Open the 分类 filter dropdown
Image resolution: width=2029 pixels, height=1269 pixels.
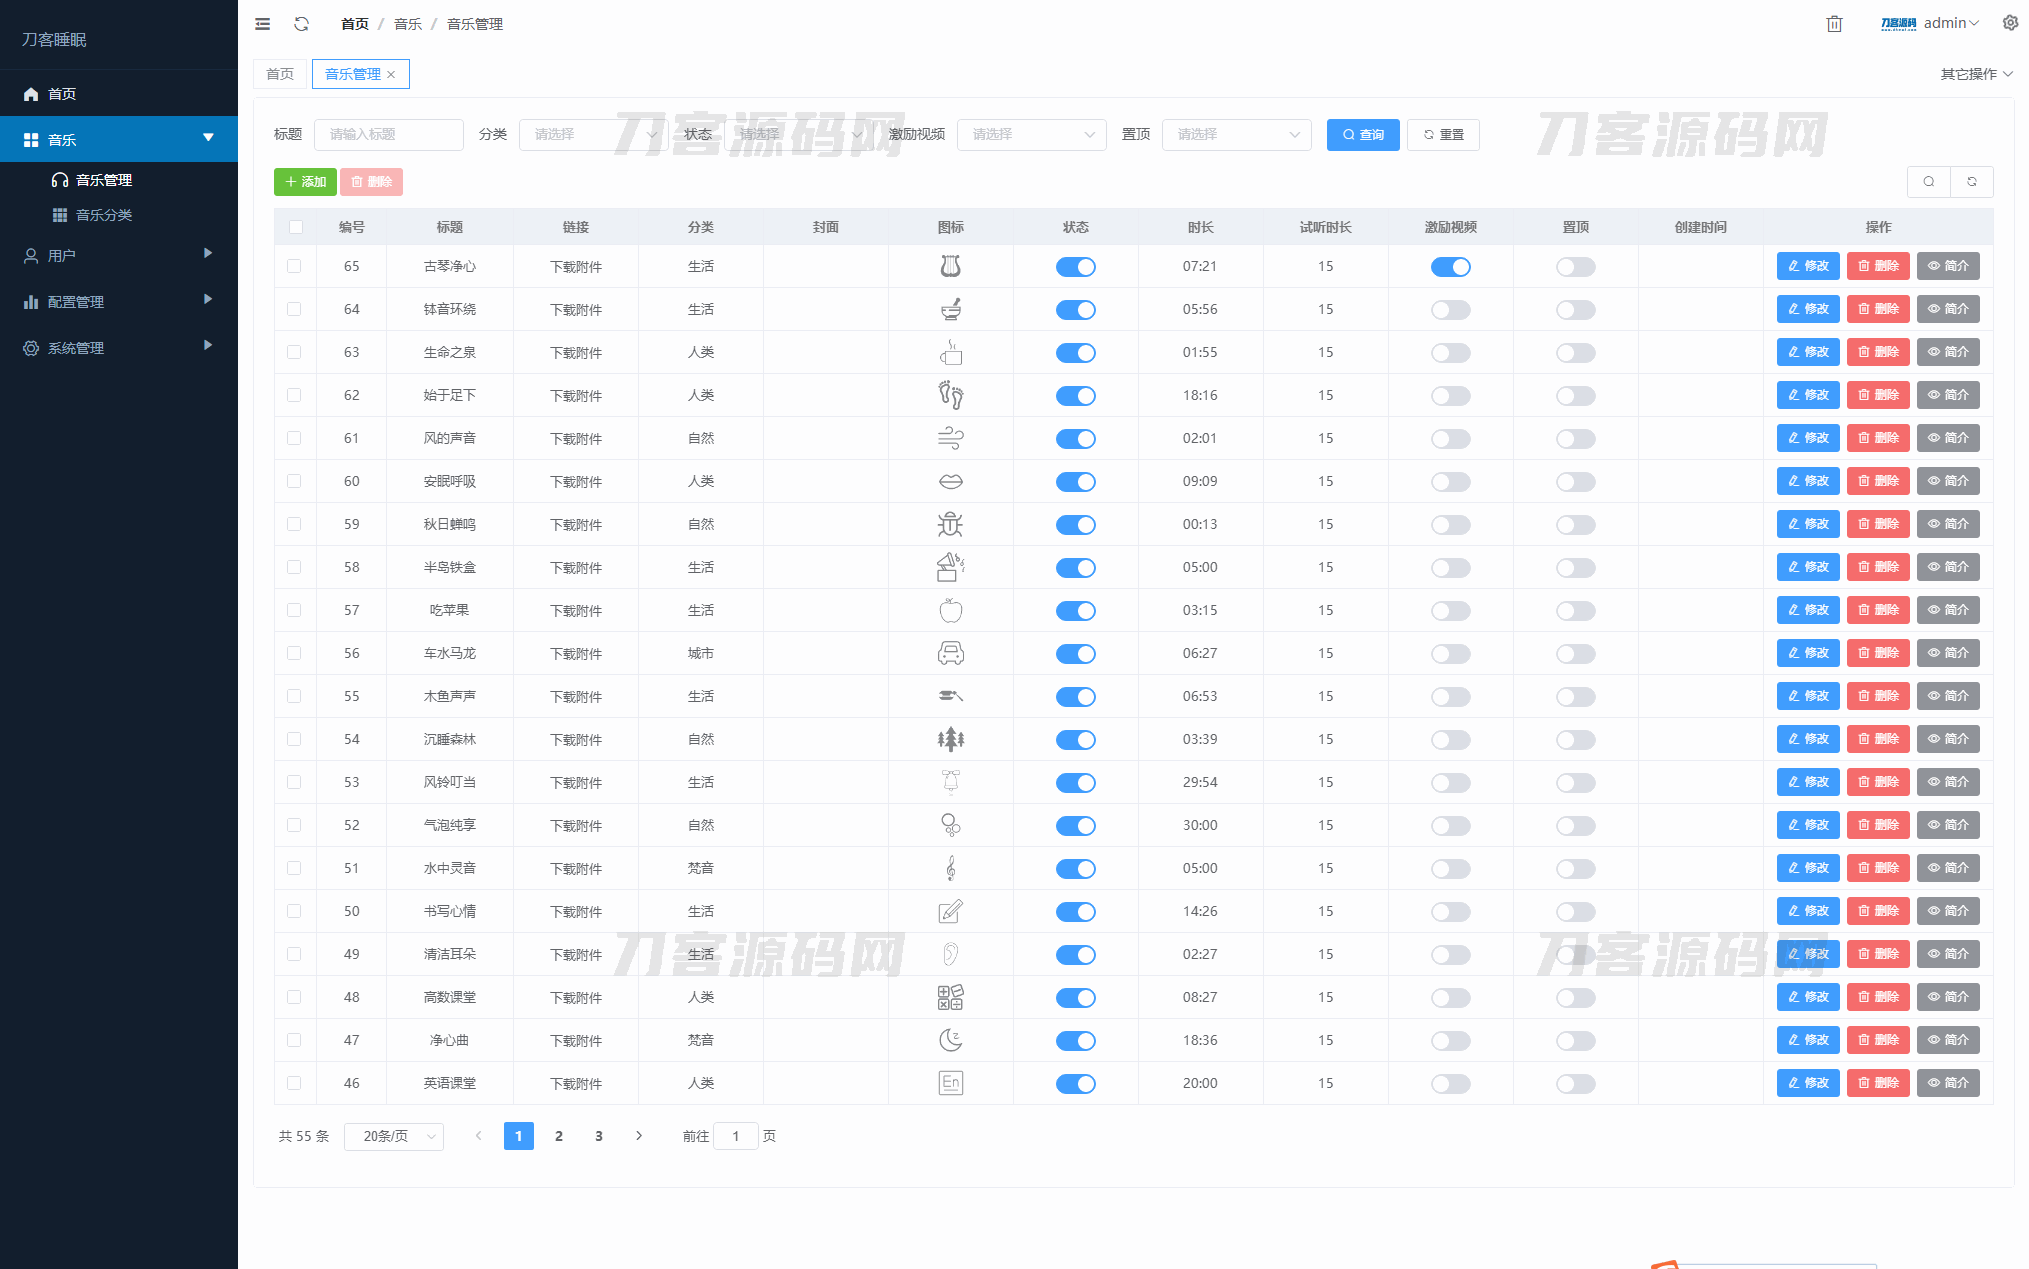(x=592, y=135)
